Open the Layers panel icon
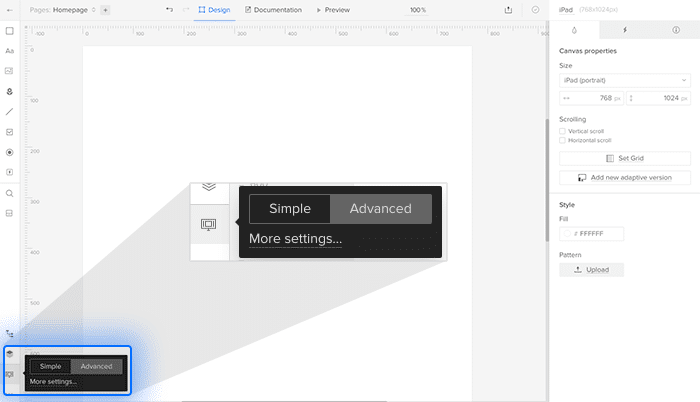Screen dimensions: 700x402 9,354
